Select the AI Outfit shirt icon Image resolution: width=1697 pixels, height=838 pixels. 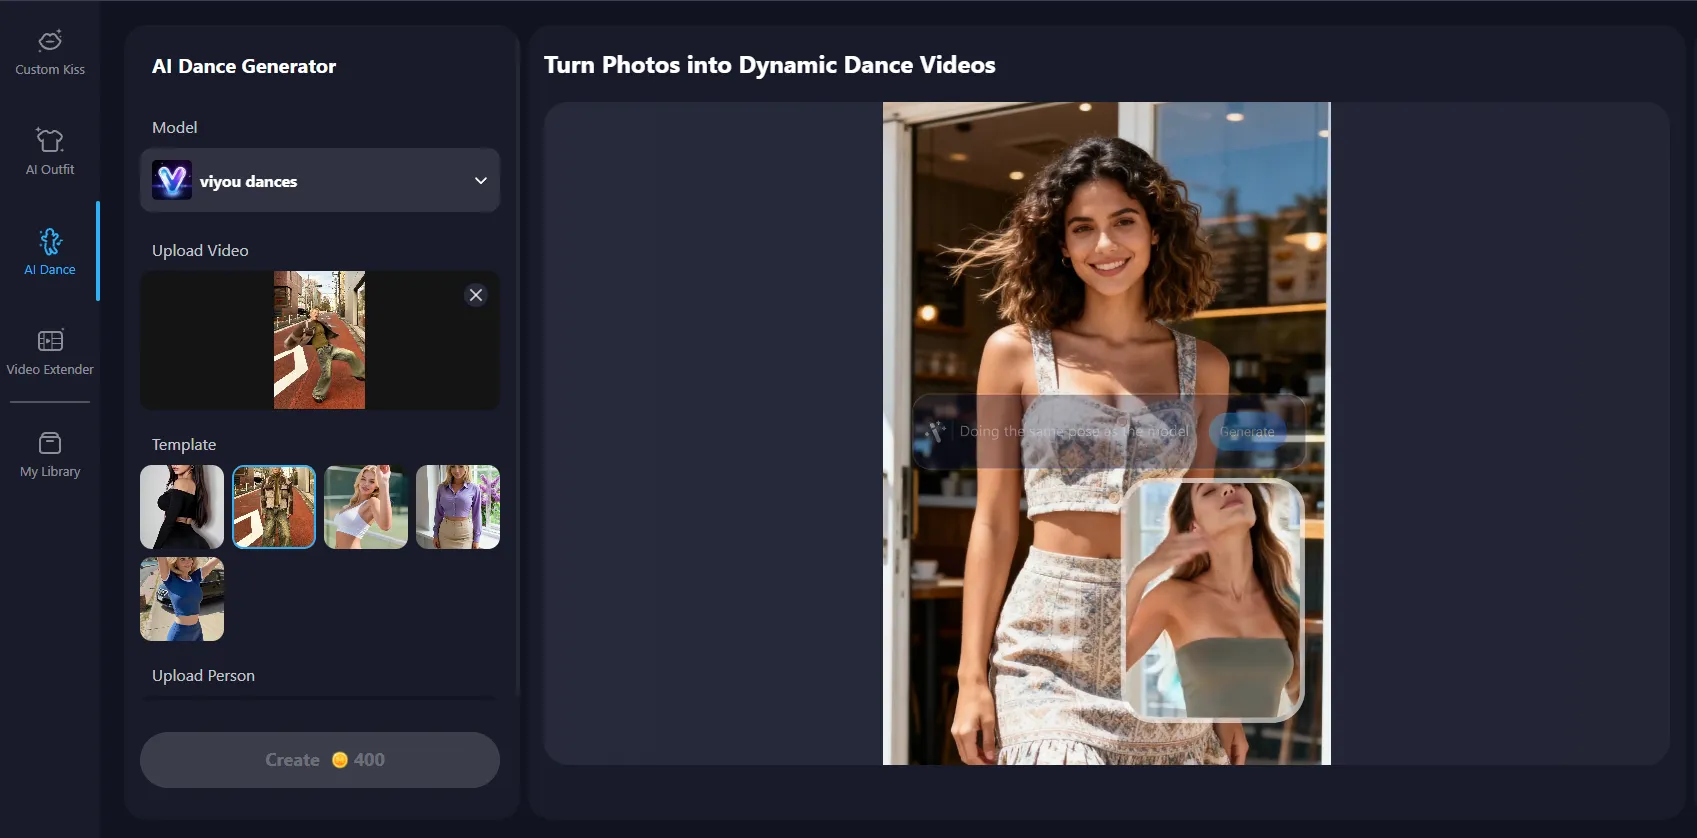50,140
